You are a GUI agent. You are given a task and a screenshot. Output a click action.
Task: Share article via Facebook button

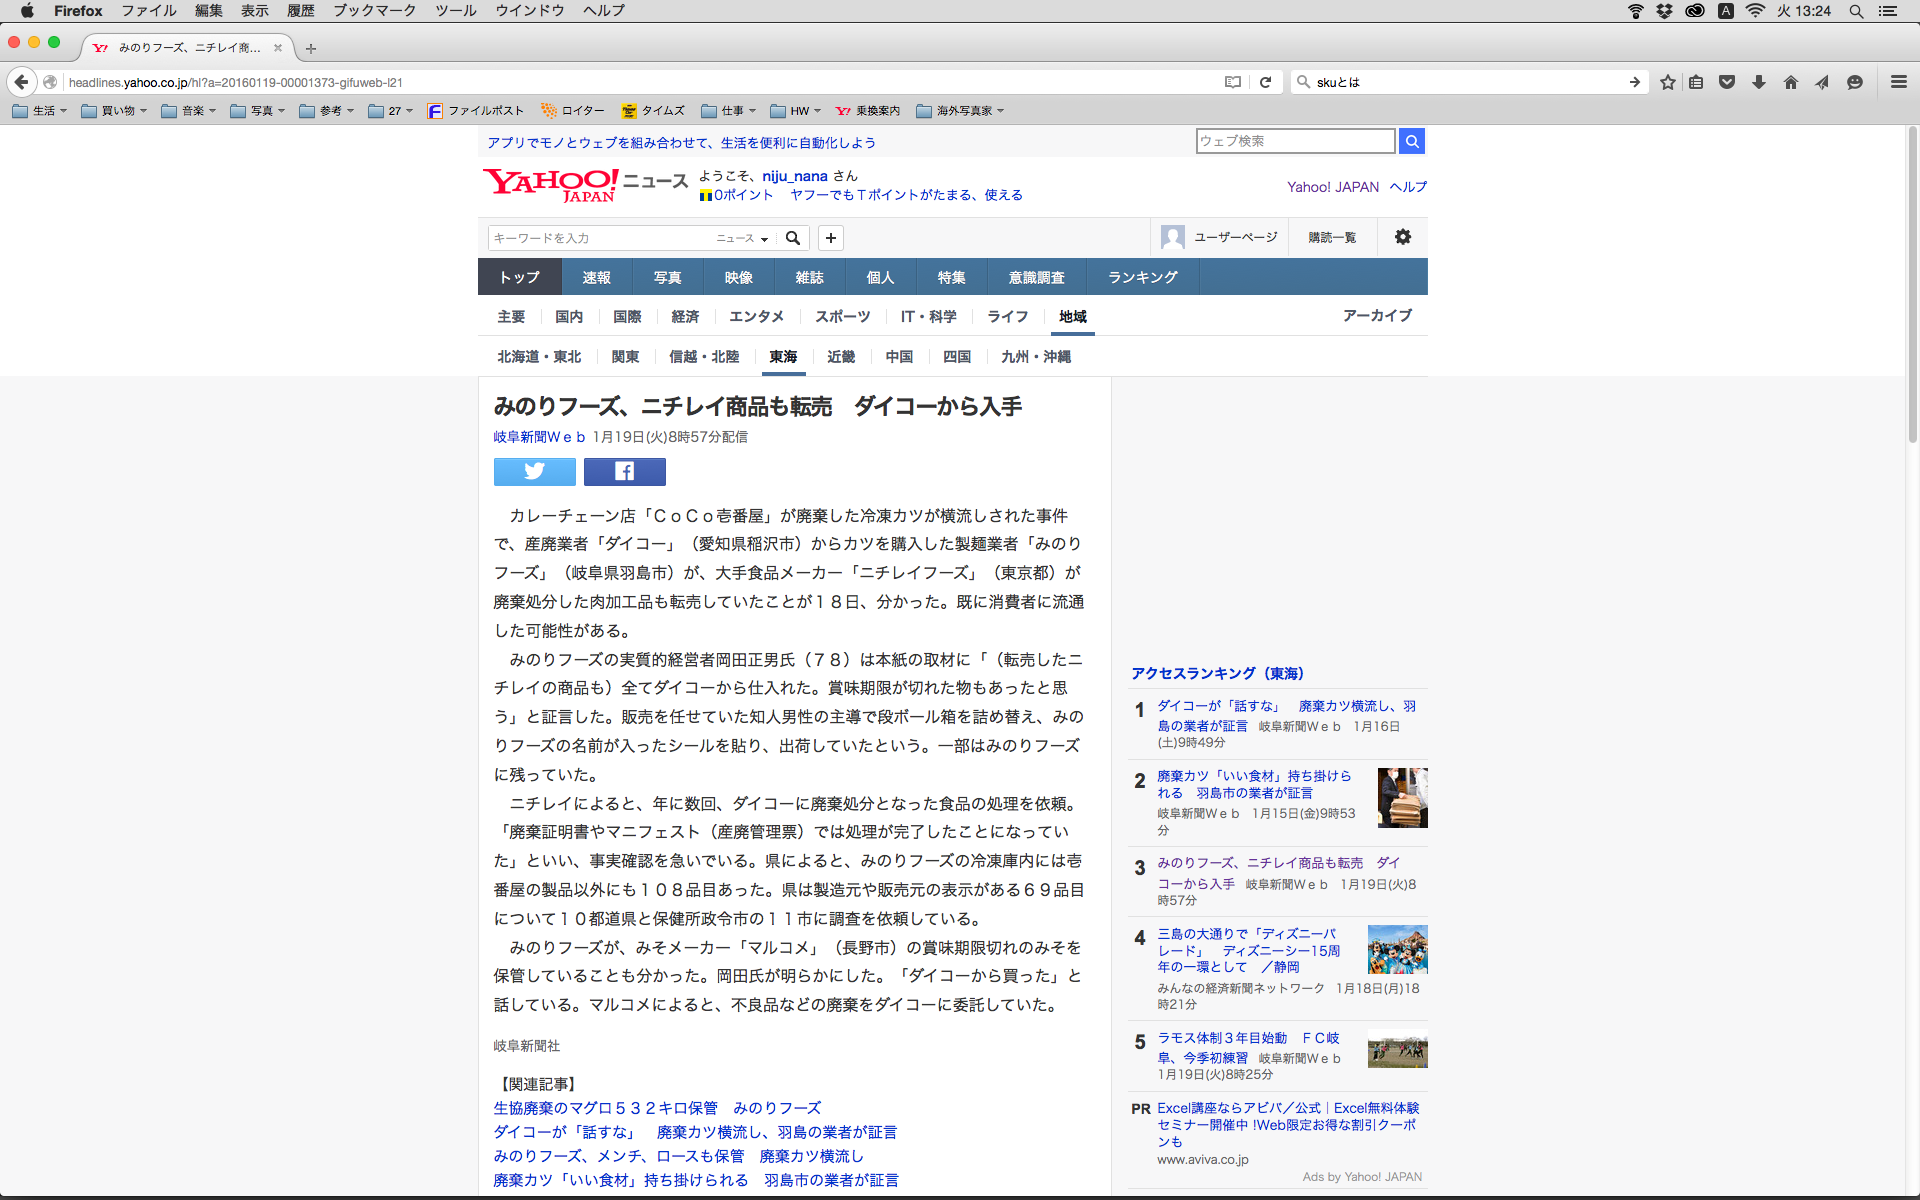pyautogui.click(x=624, y=471)
